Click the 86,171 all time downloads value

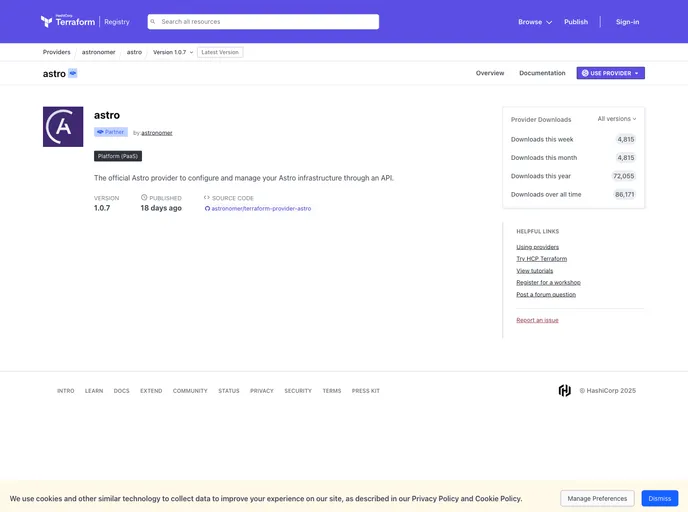pos(624,194)
